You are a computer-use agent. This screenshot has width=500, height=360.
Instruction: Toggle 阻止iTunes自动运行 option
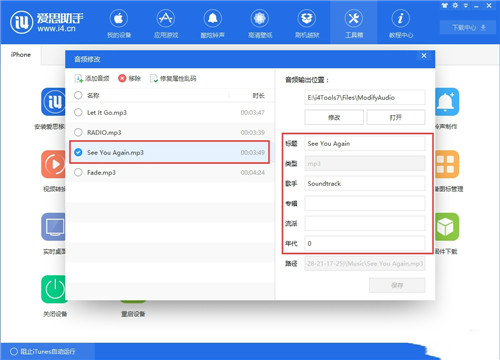(x=43, y=351)
